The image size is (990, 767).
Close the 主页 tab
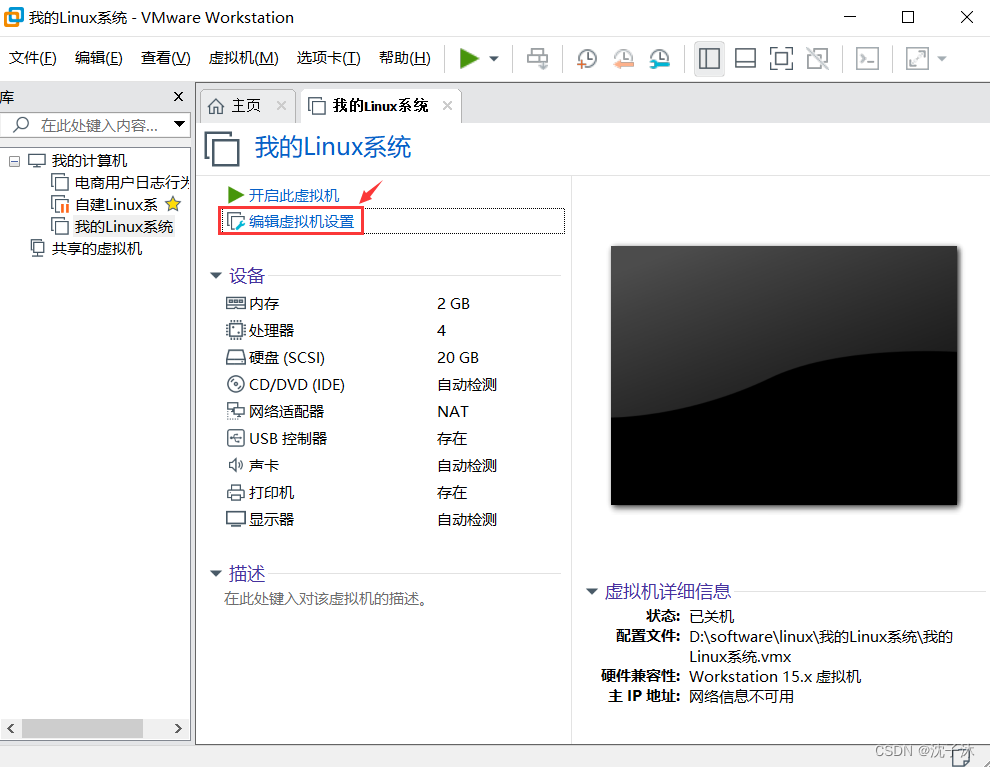coord(282,105)
